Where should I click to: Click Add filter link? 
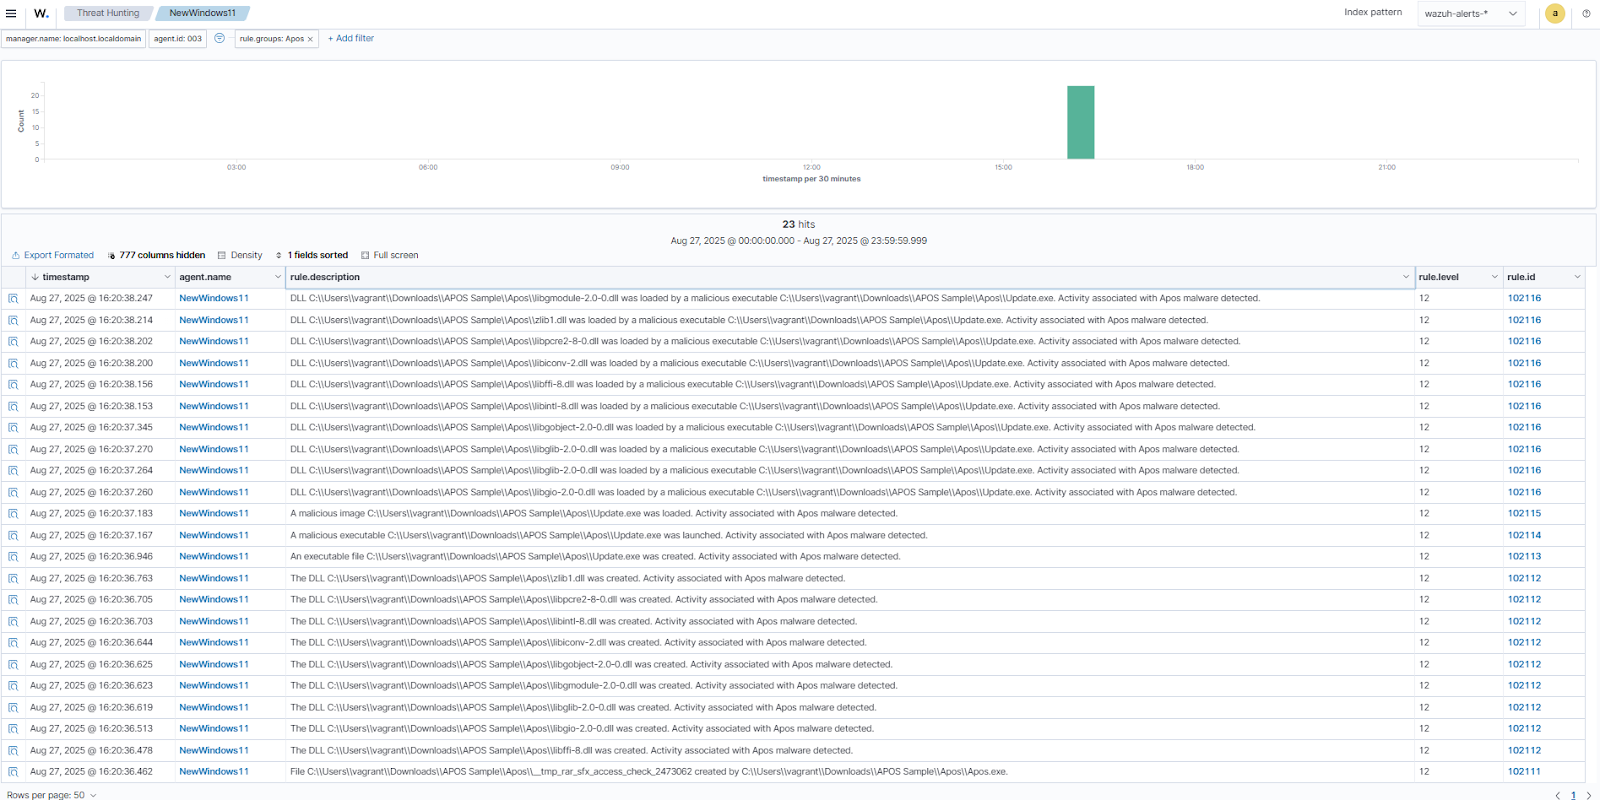[351, 38]
